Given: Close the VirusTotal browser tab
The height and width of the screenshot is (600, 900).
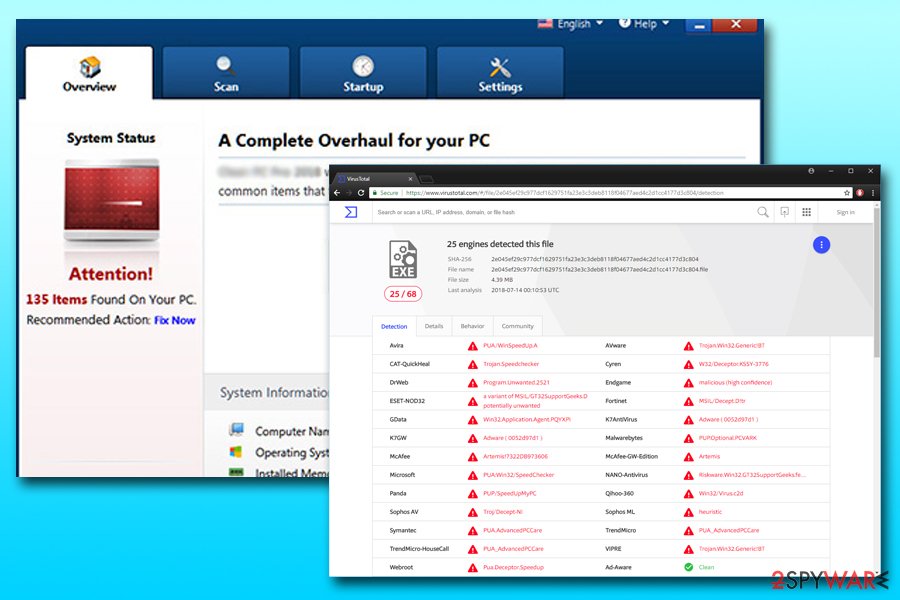Looking at the screenshot, I should tap(410, 179).
